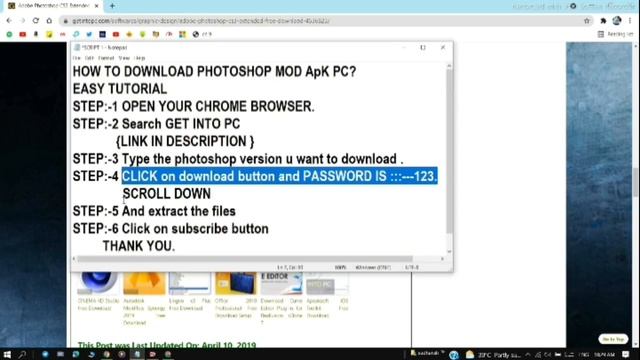Open Office Professional 2019 thumbnail
640x360 pixels.
pyautogui.click(x=236, y=283)
